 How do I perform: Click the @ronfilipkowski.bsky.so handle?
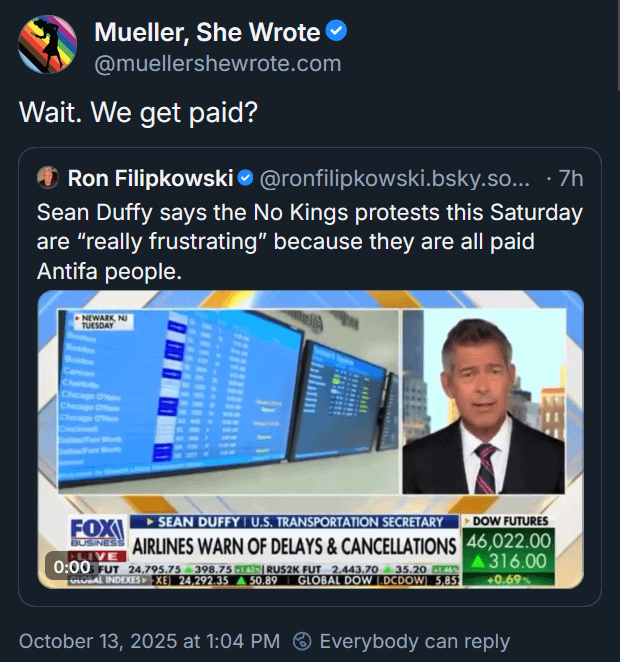(x=394, y=179)
